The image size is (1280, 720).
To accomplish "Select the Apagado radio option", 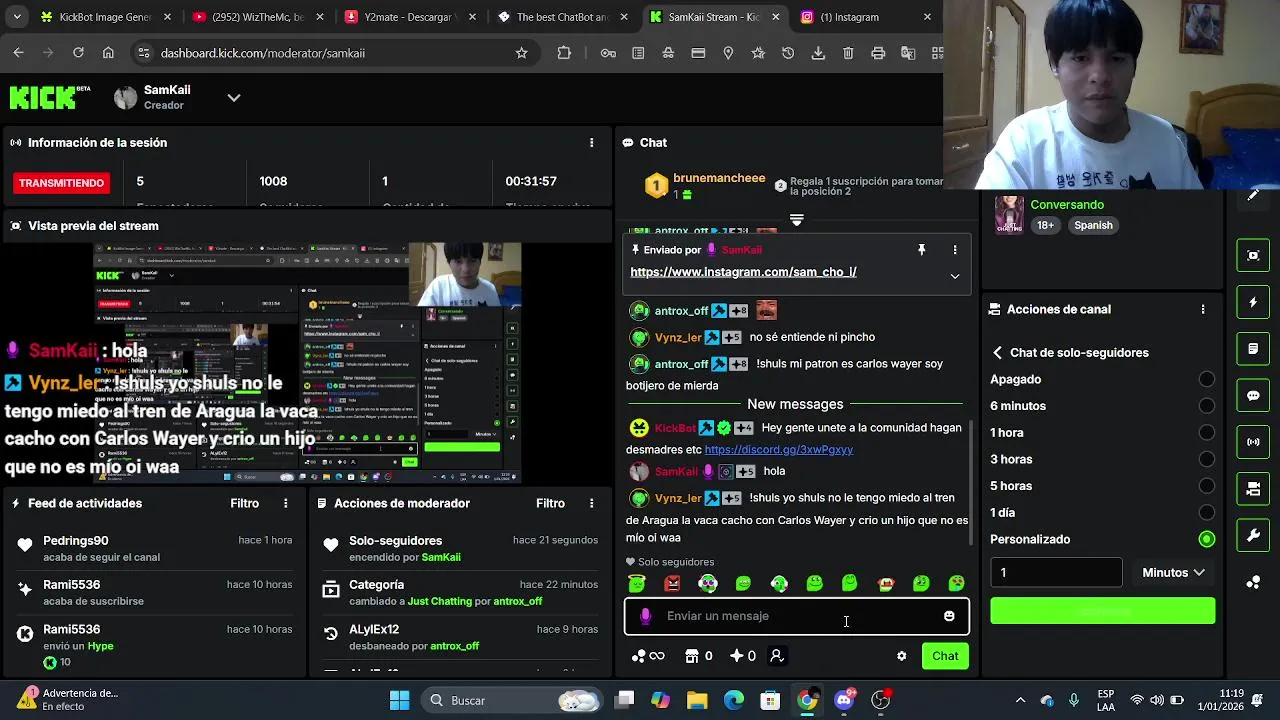I will [x=1207, y=379].
